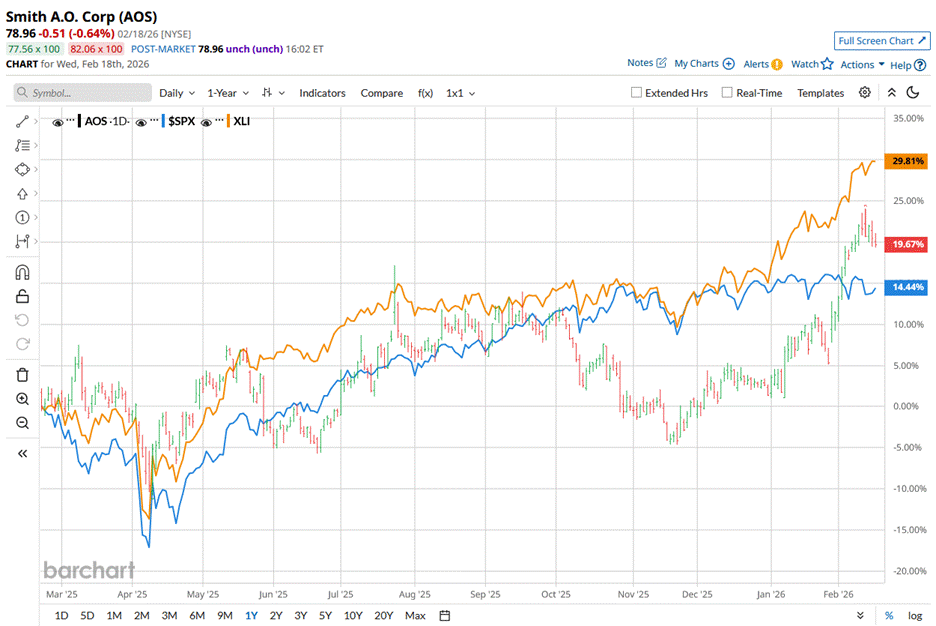Open chart settings gear
The width and height of the screenshot is (936, 626).
(x=865, y=93)
